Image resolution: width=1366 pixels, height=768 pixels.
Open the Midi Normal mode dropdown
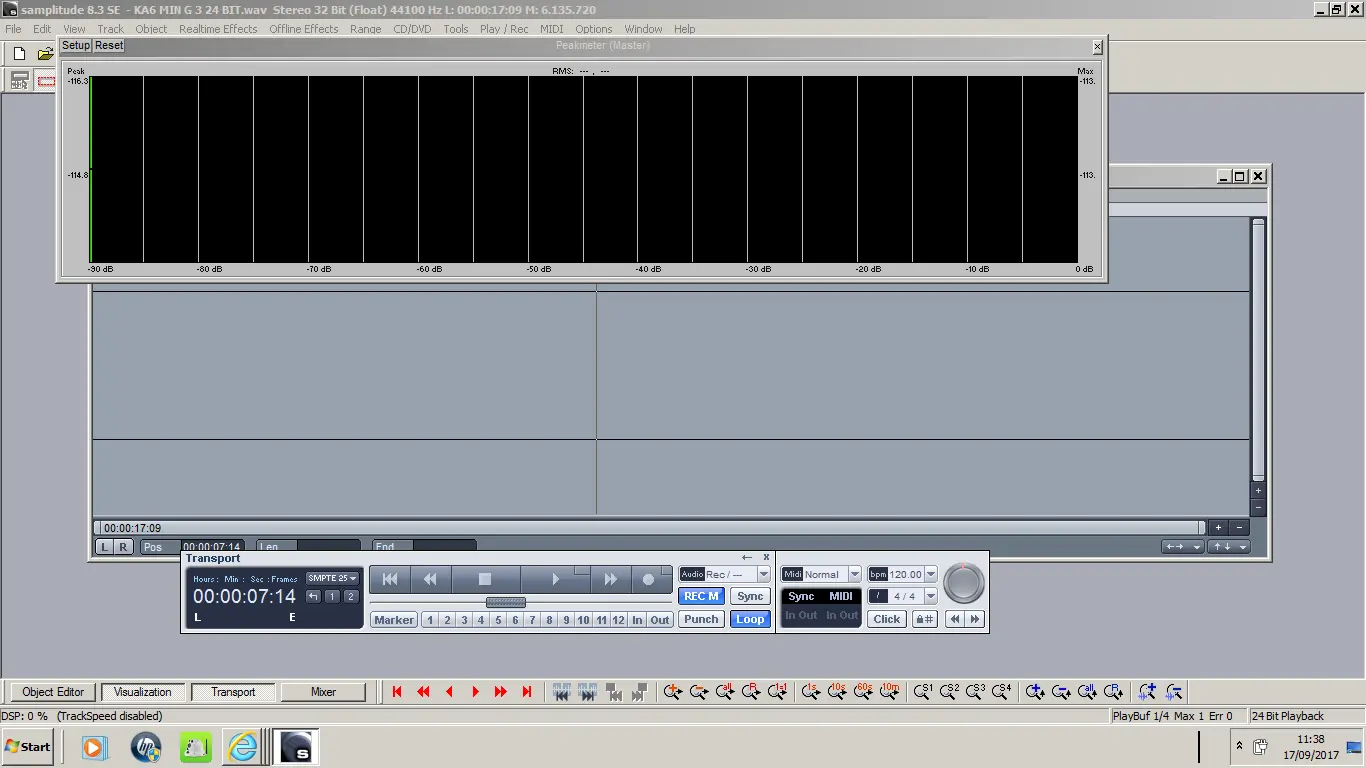pos(854,574)
